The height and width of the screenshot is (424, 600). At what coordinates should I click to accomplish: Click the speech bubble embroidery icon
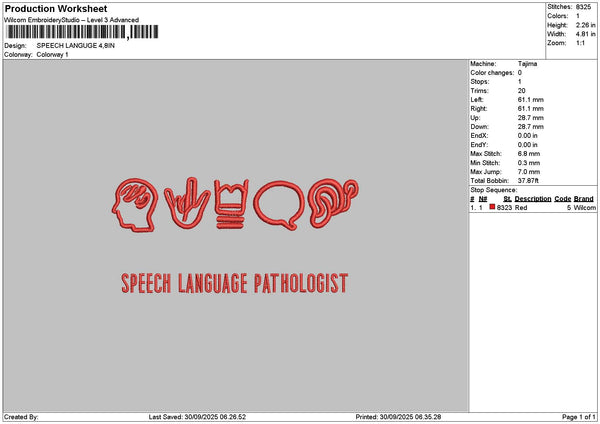tap(279, 205)
